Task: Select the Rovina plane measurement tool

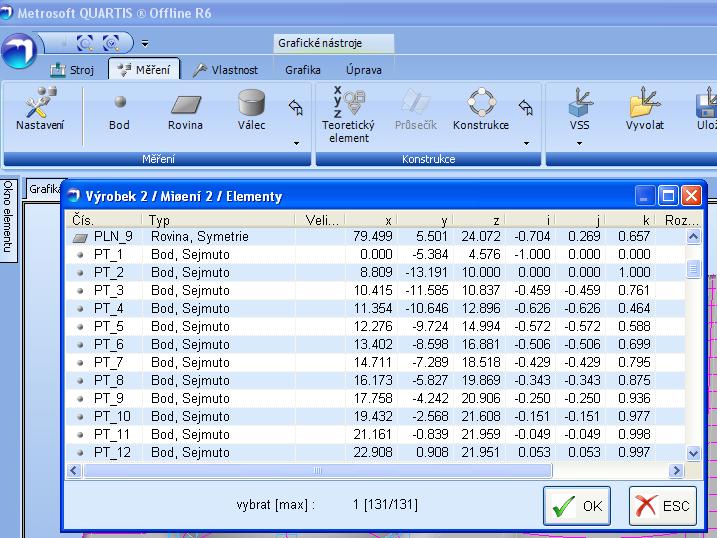Action: pyautogui.click(x=185, y=112)
